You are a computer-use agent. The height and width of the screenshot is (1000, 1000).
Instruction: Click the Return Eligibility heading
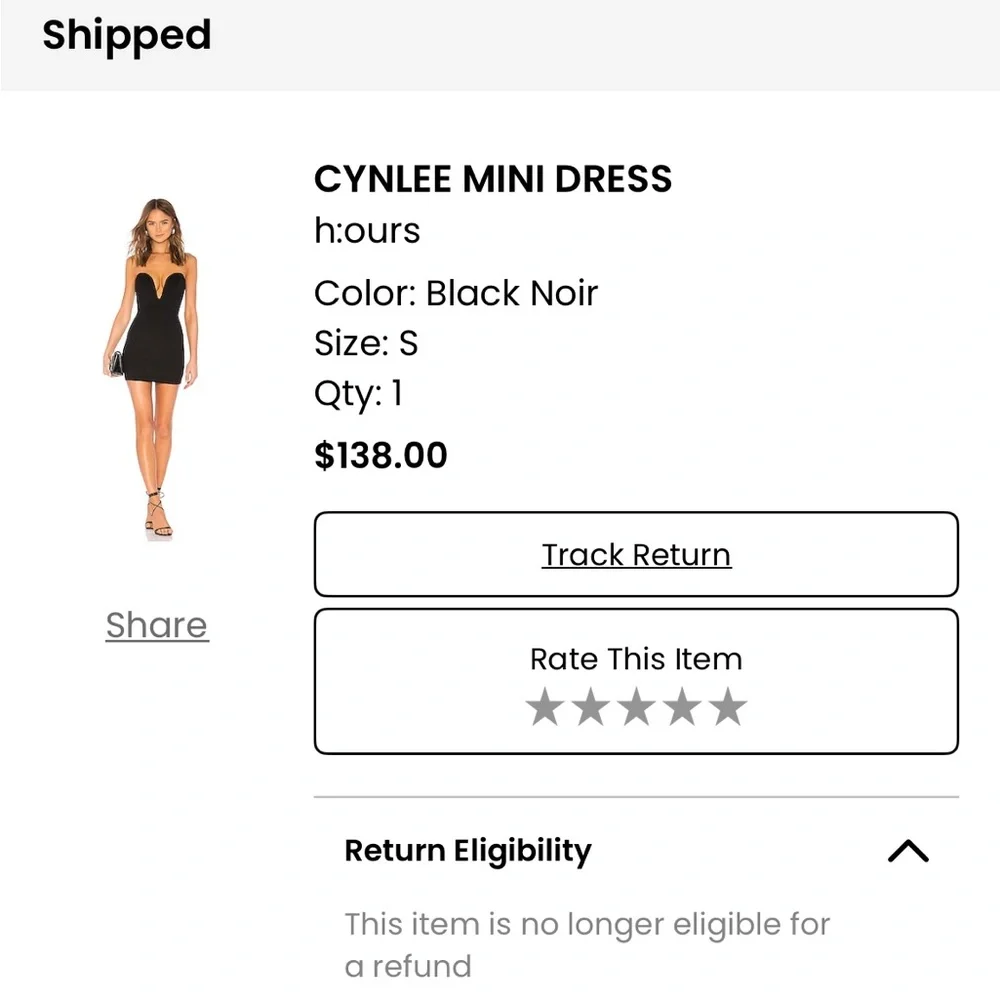point(467,851)
